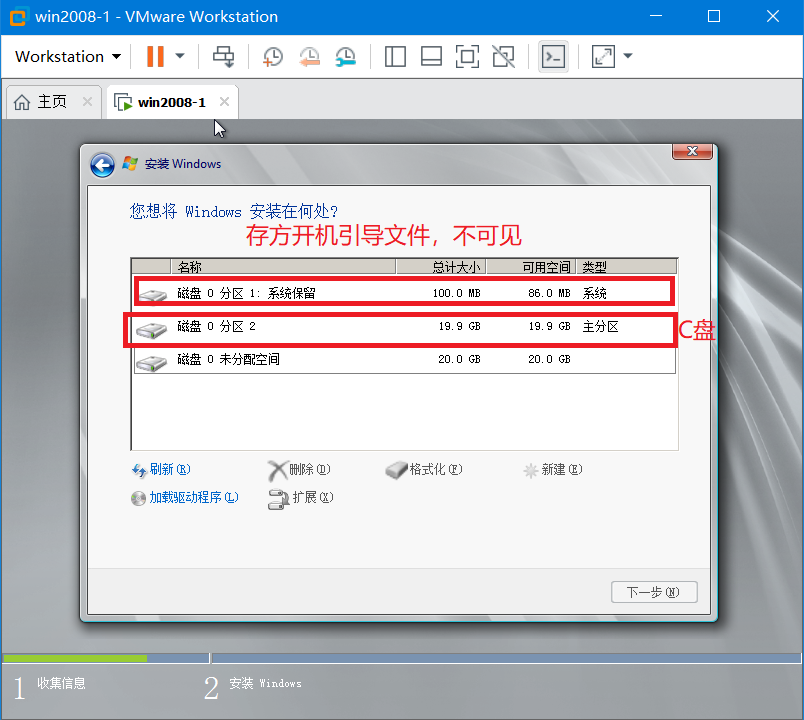Click the 刷新(R) refresh link
Image resolution: width=804 pixels, height=720 pixels.
pos(161,469)
